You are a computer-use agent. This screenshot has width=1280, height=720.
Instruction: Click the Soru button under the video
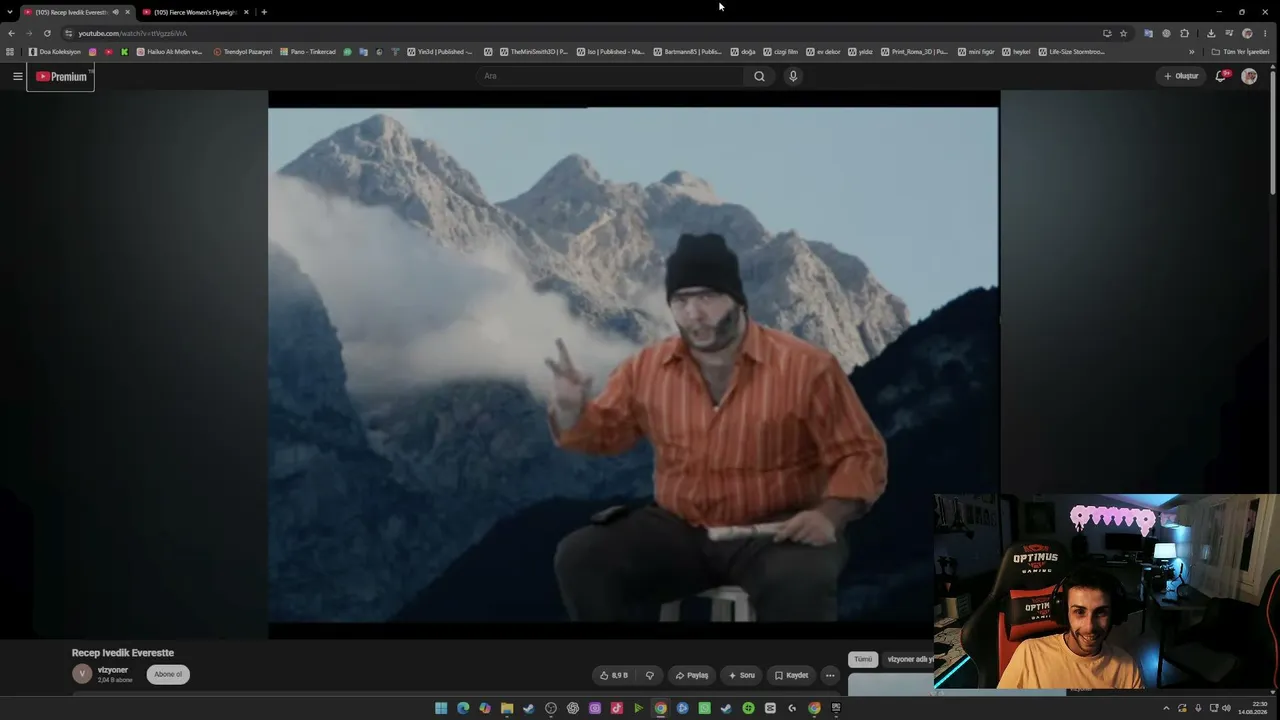[x=741, y=675]
